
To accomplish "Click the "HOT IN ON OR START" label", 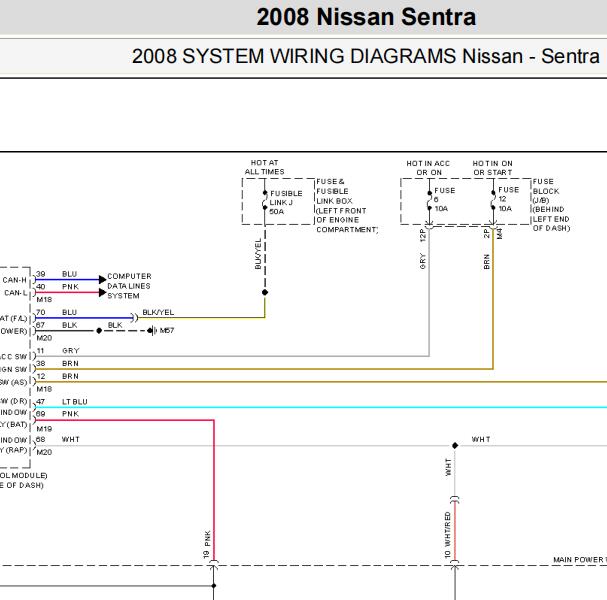I will coord(492,168).
